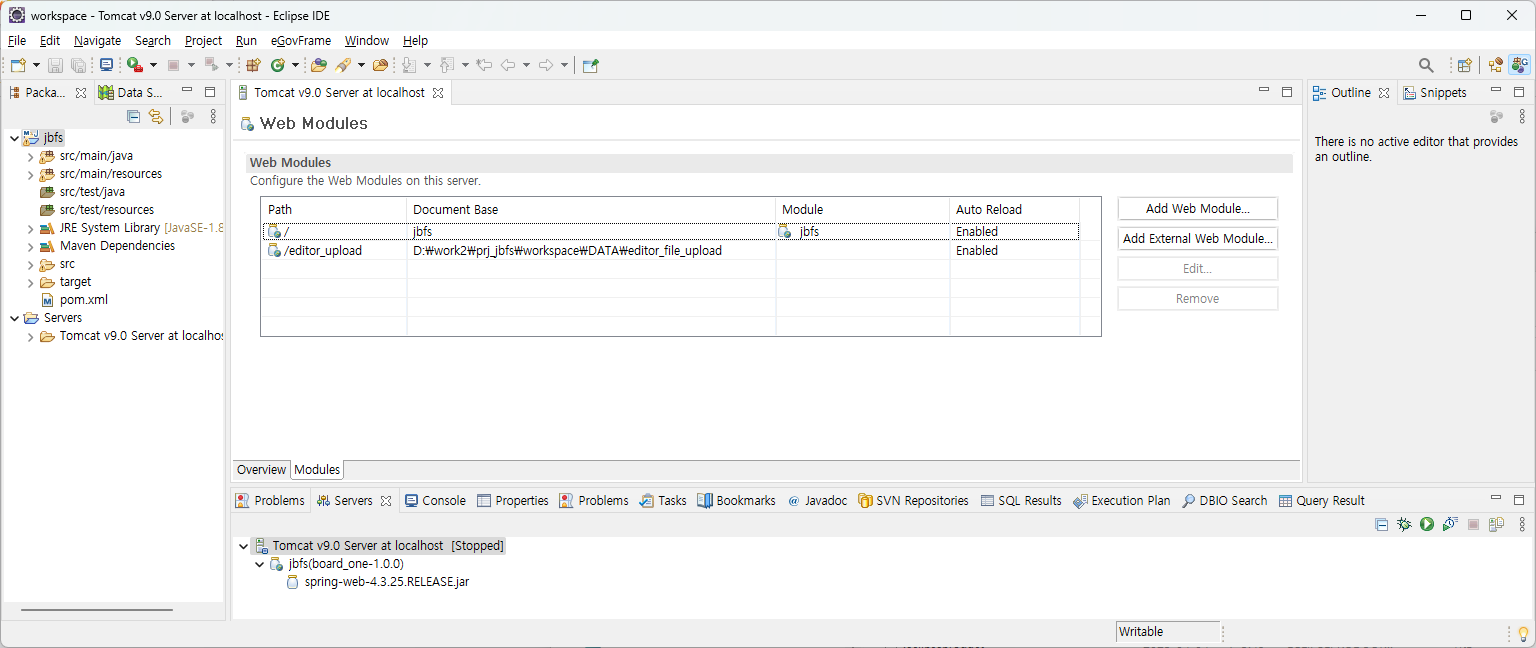1536x648 pixels.
Task: Click the Auto Reload column header
Action: 1014,209
